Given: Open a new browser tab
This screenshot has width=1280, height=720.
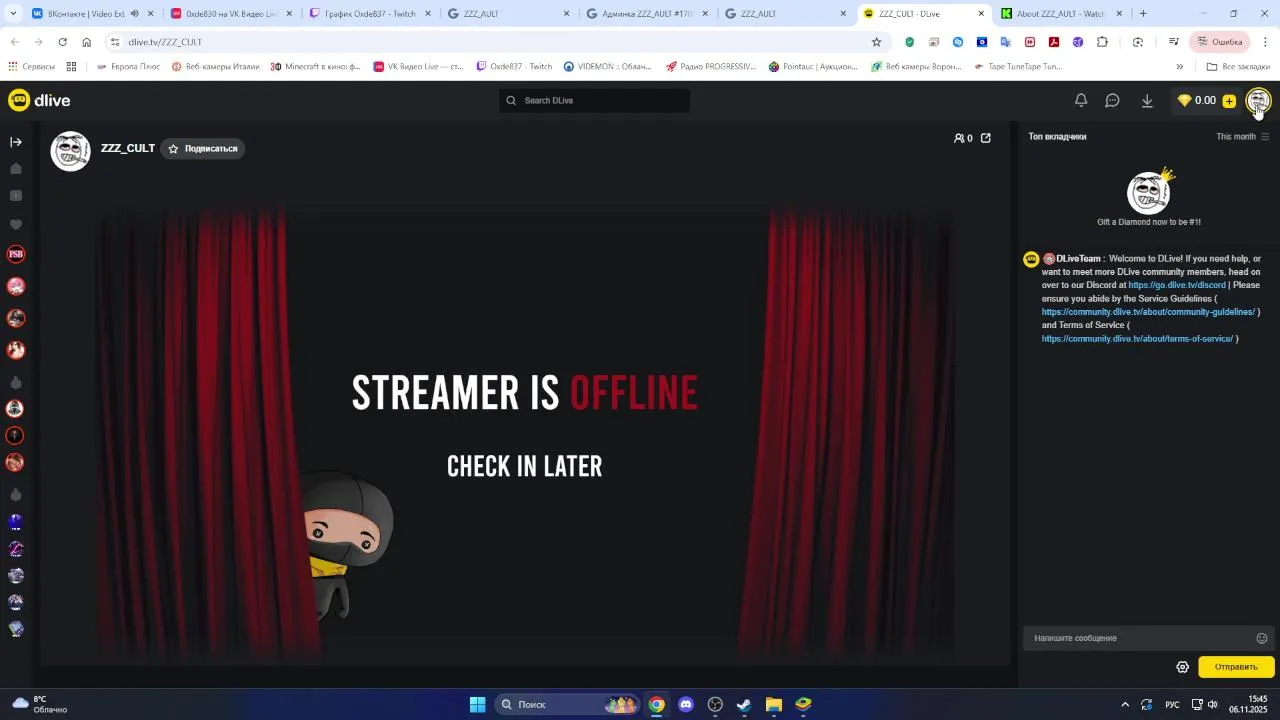Looking at the screenshot, I should (x=1143, y=14).
